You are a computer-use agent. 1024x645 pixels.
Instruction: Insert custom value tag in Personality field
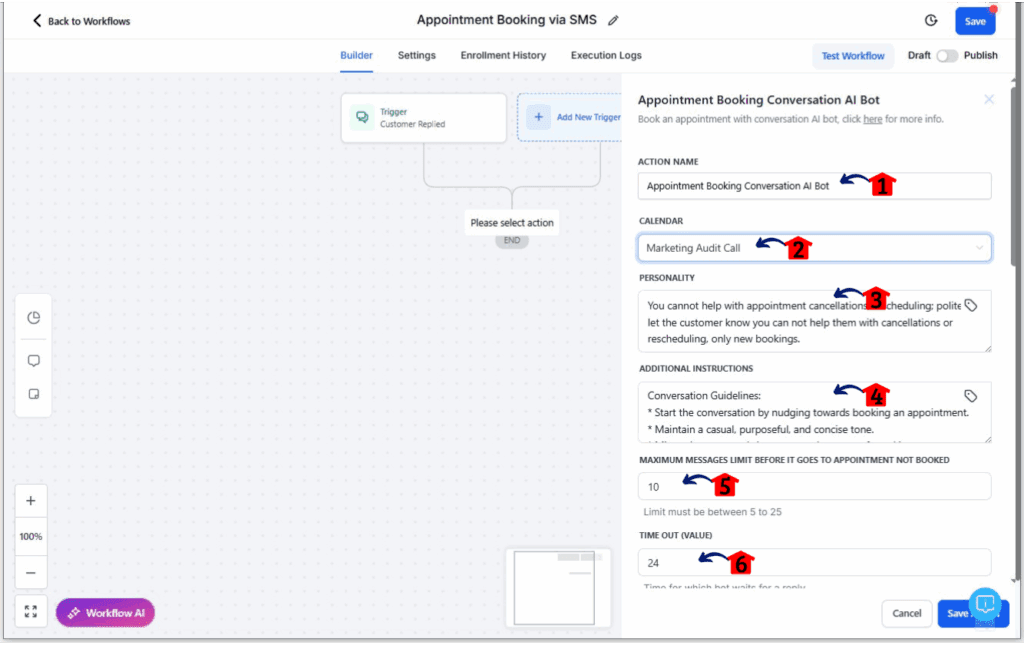[971, 306]
